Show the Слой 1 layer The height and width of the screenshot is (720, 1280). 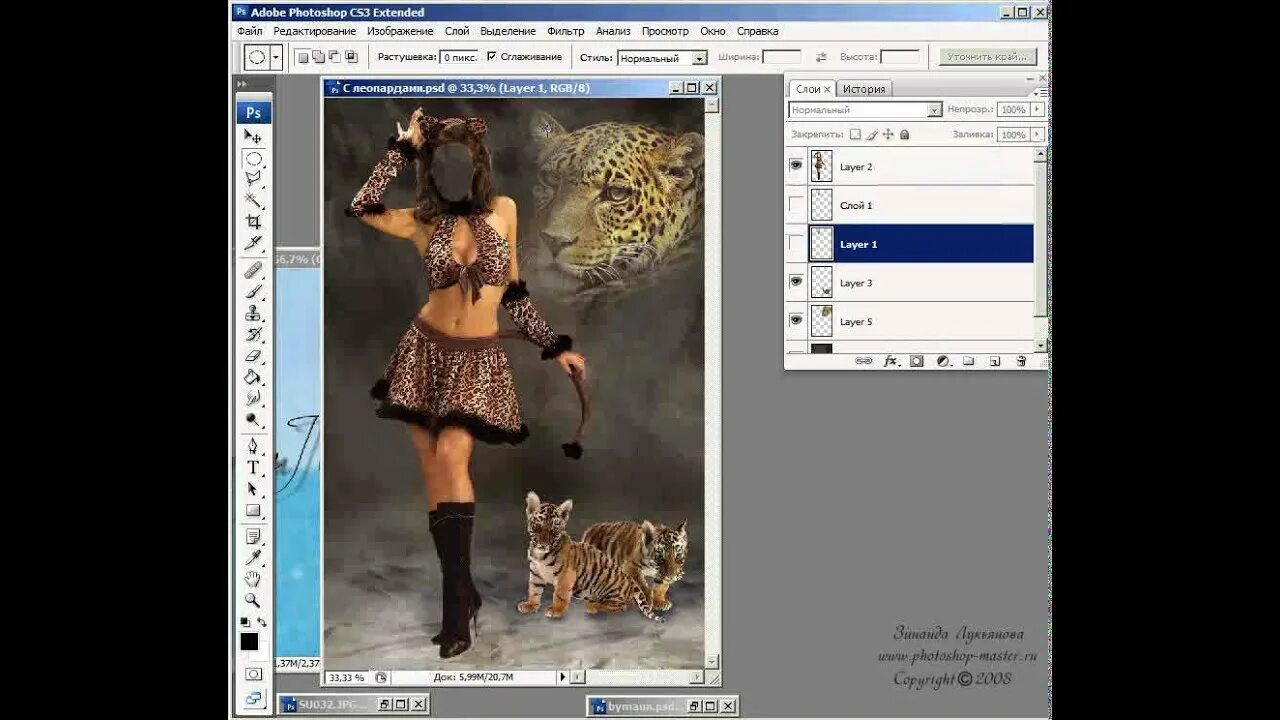point(796,205)
